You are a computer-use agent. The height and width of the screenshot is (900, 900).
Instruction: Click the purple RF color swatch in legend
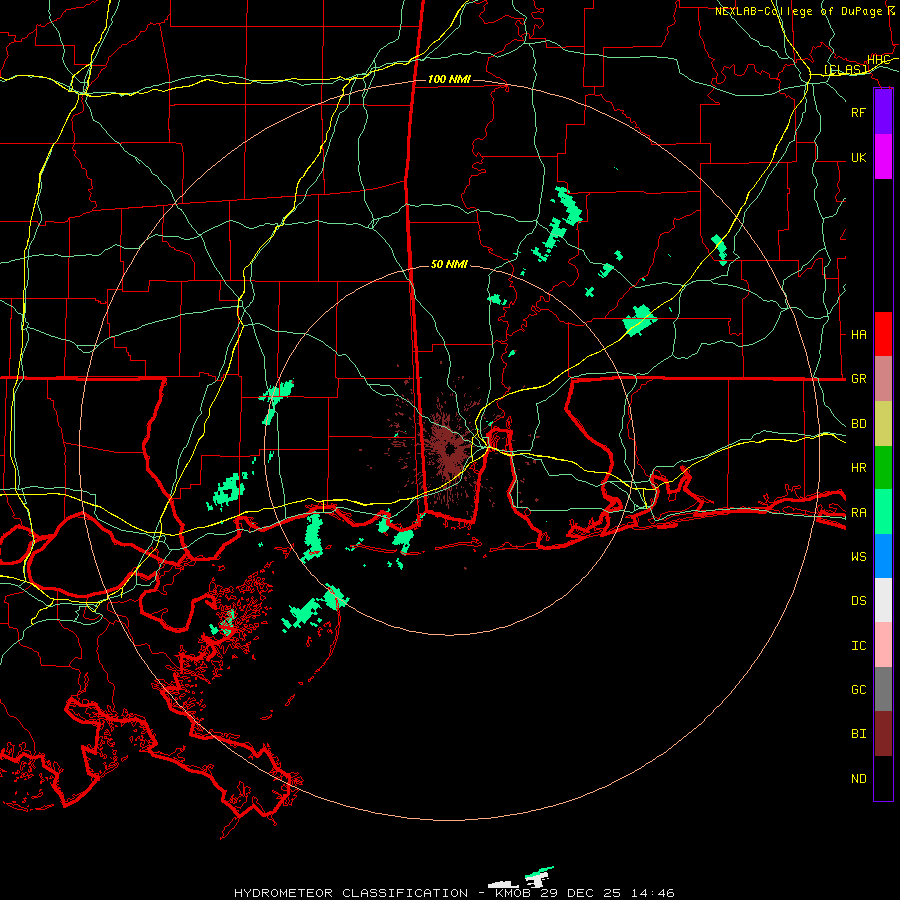tap(883, 112)
